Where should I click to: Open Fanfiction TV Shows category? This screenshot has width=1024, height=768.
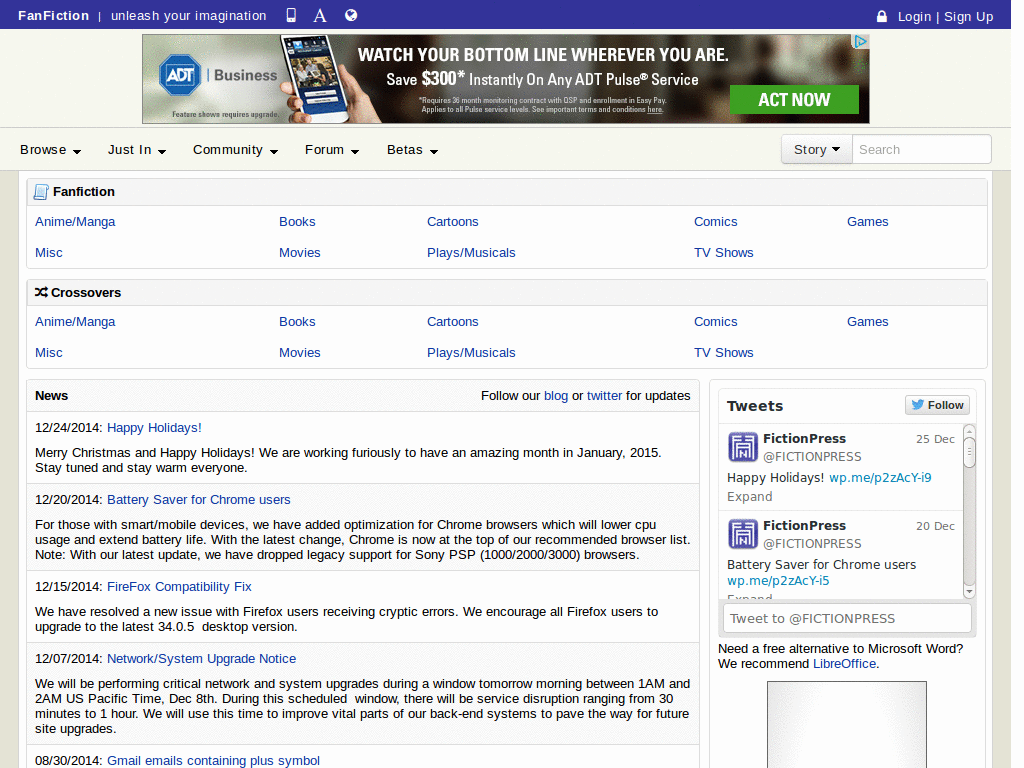coord(724,253)
